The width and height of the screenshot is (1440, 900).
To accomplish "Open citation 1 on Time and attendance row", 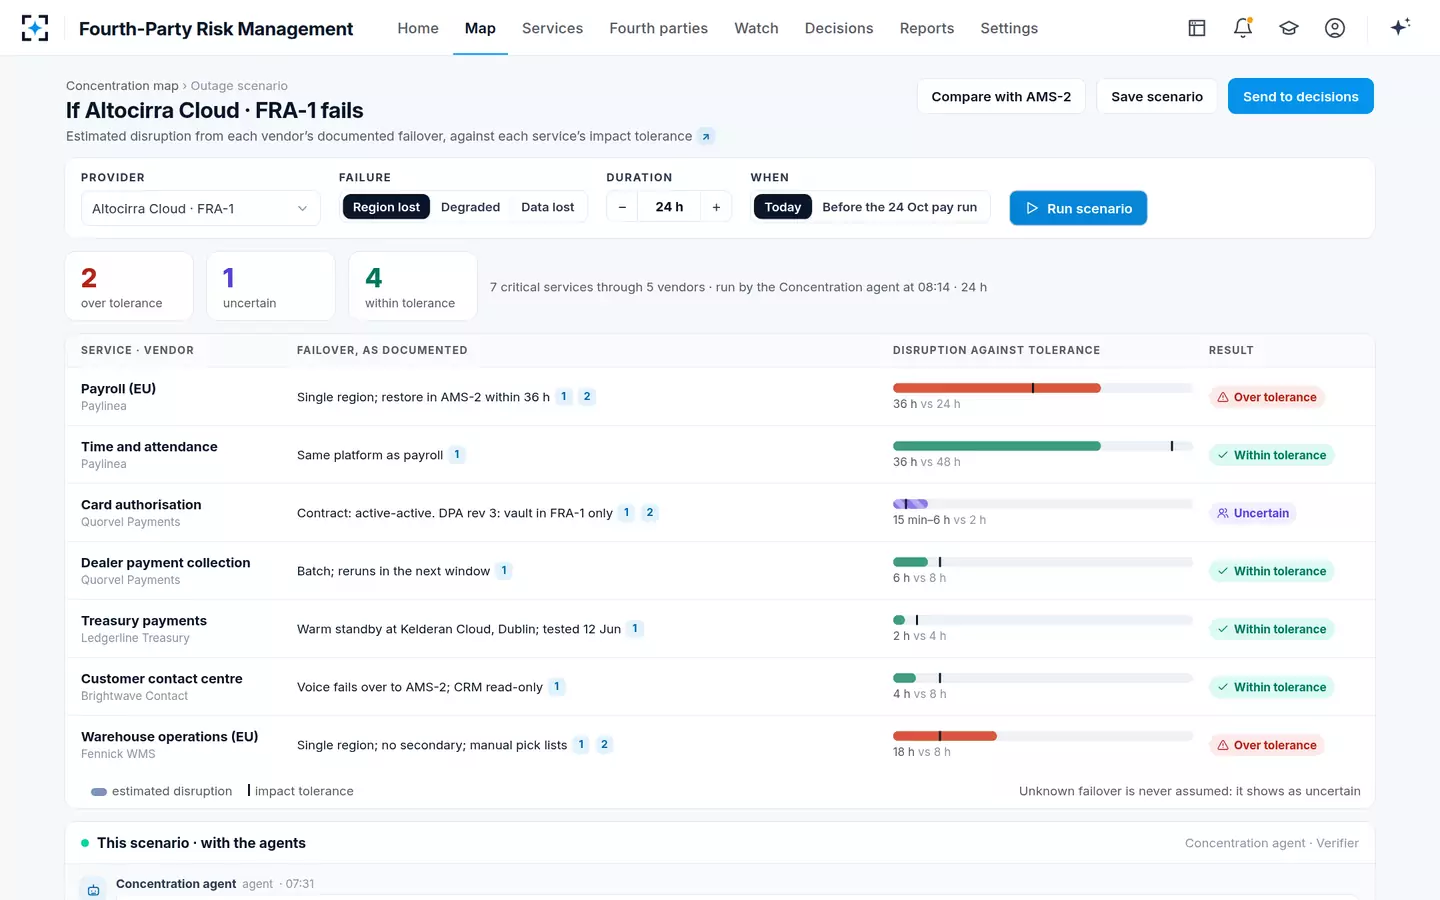I will [x=457, y=455].
